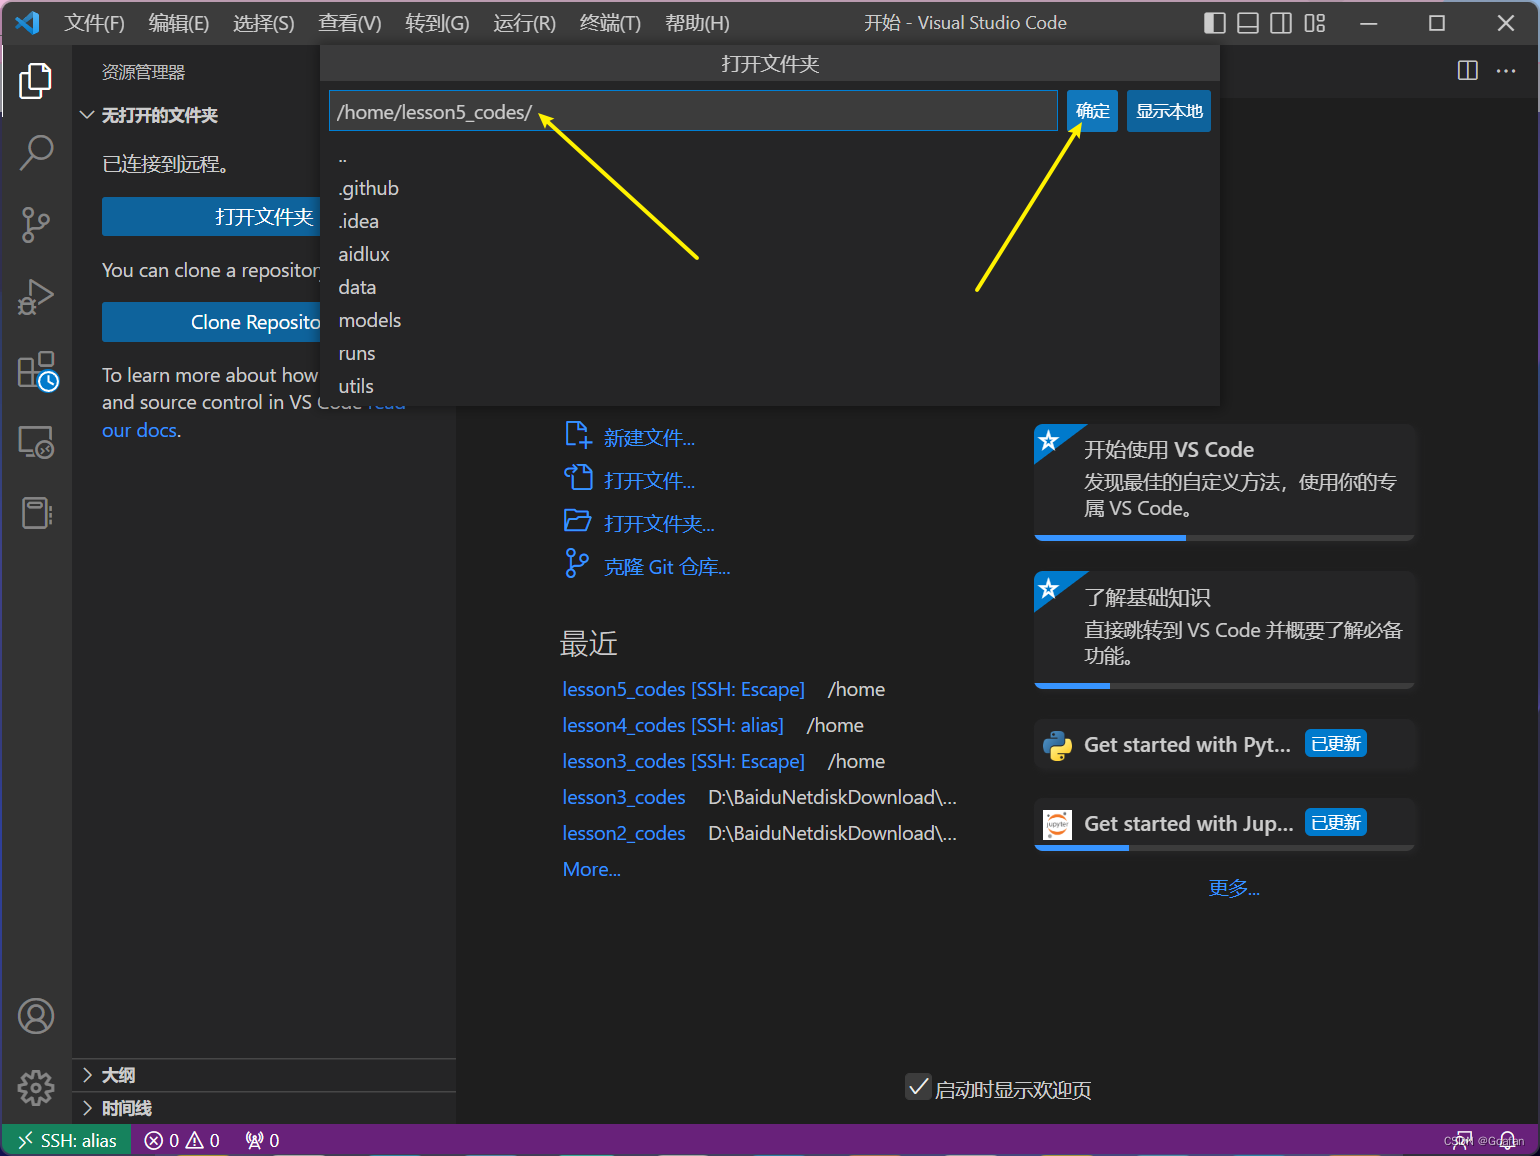Select the utils folder entry
The width and height of the screenshot is (1540, 1156).
[x=770, y=386]
